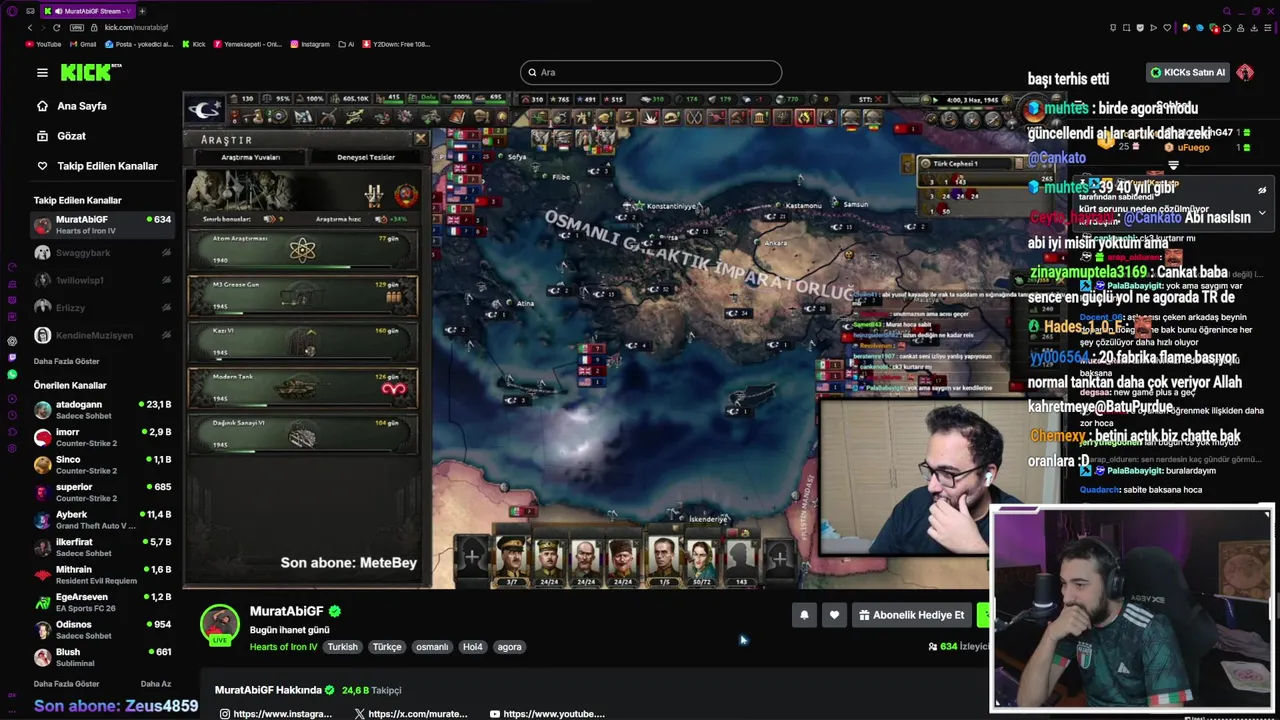The image size is (1280, 720).
Task: Open Blush Subliminal channel
Action: (102, 657)
